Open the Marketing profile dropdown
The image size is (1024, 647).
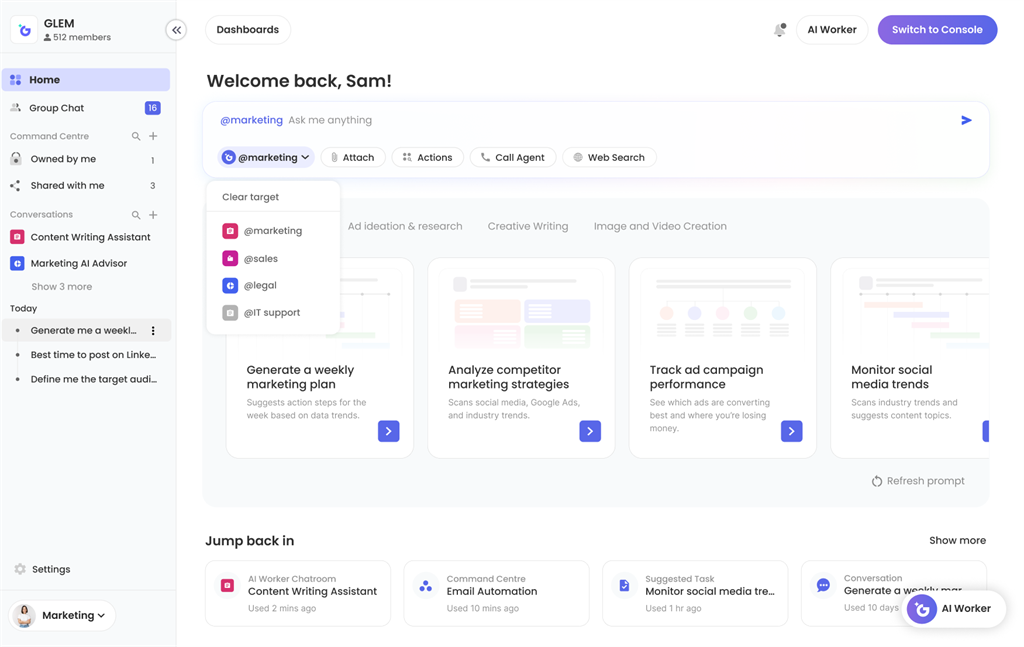(x=63, y=616)
